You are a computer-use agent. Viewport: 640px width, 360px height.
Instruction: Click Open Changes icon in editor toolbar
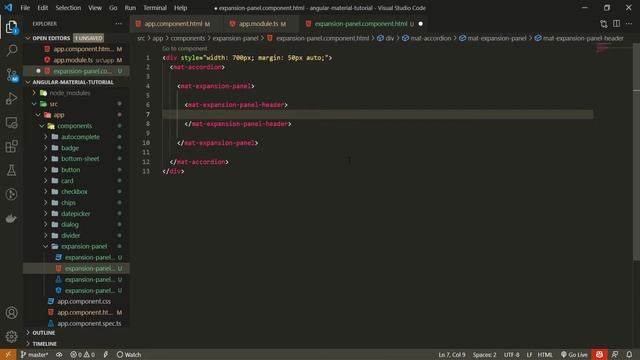tap(603, 24)
